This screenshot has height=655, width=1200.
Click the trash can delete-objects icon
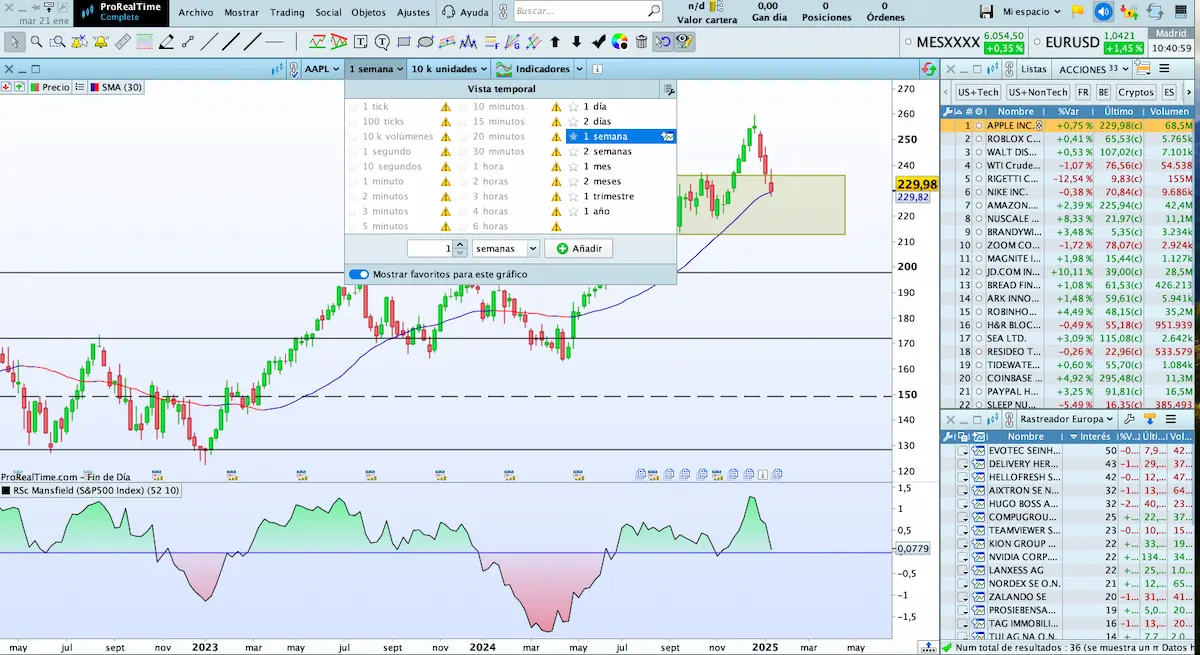tap(641, 42)
